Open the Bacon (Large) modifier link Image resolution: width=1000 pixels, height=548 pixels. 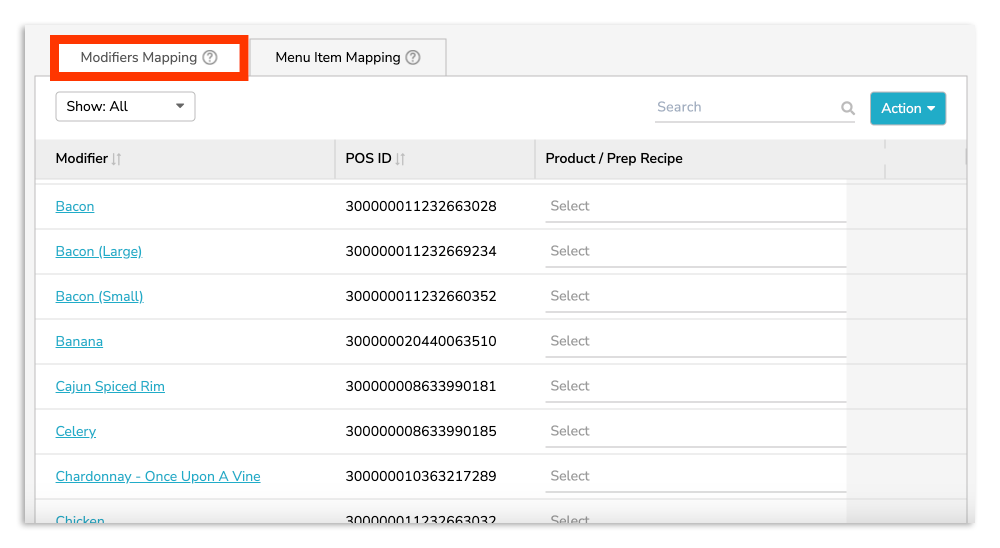[x=99, y=252]
